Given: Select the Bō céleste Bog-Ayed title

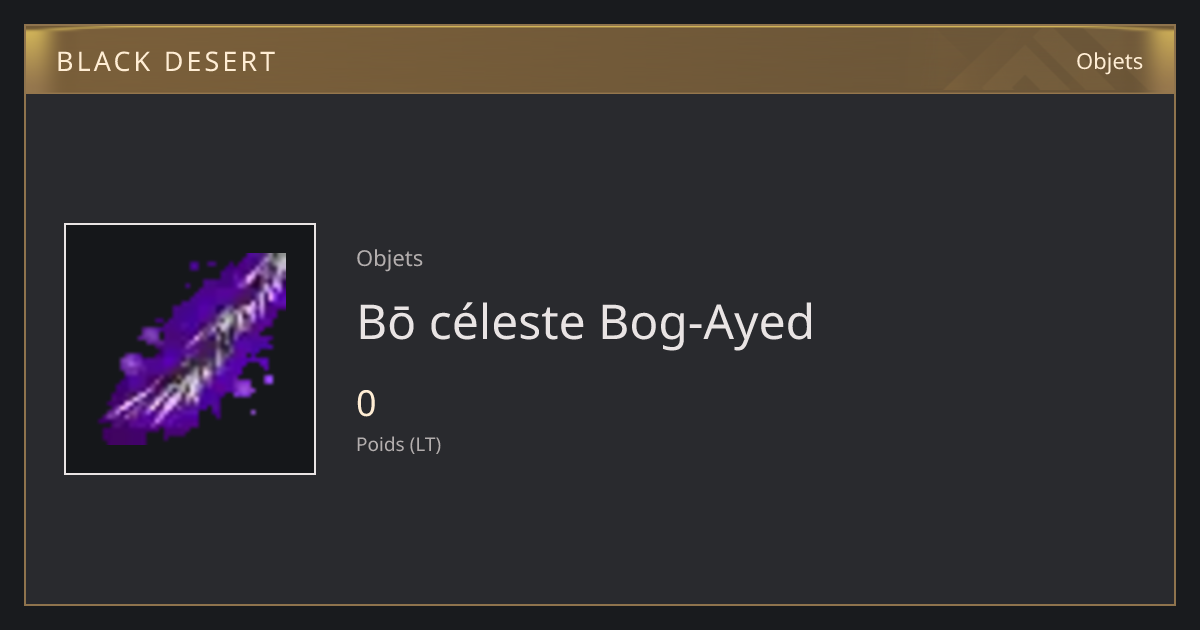Looking at the screenshot, I should click(x=585, y=322).
